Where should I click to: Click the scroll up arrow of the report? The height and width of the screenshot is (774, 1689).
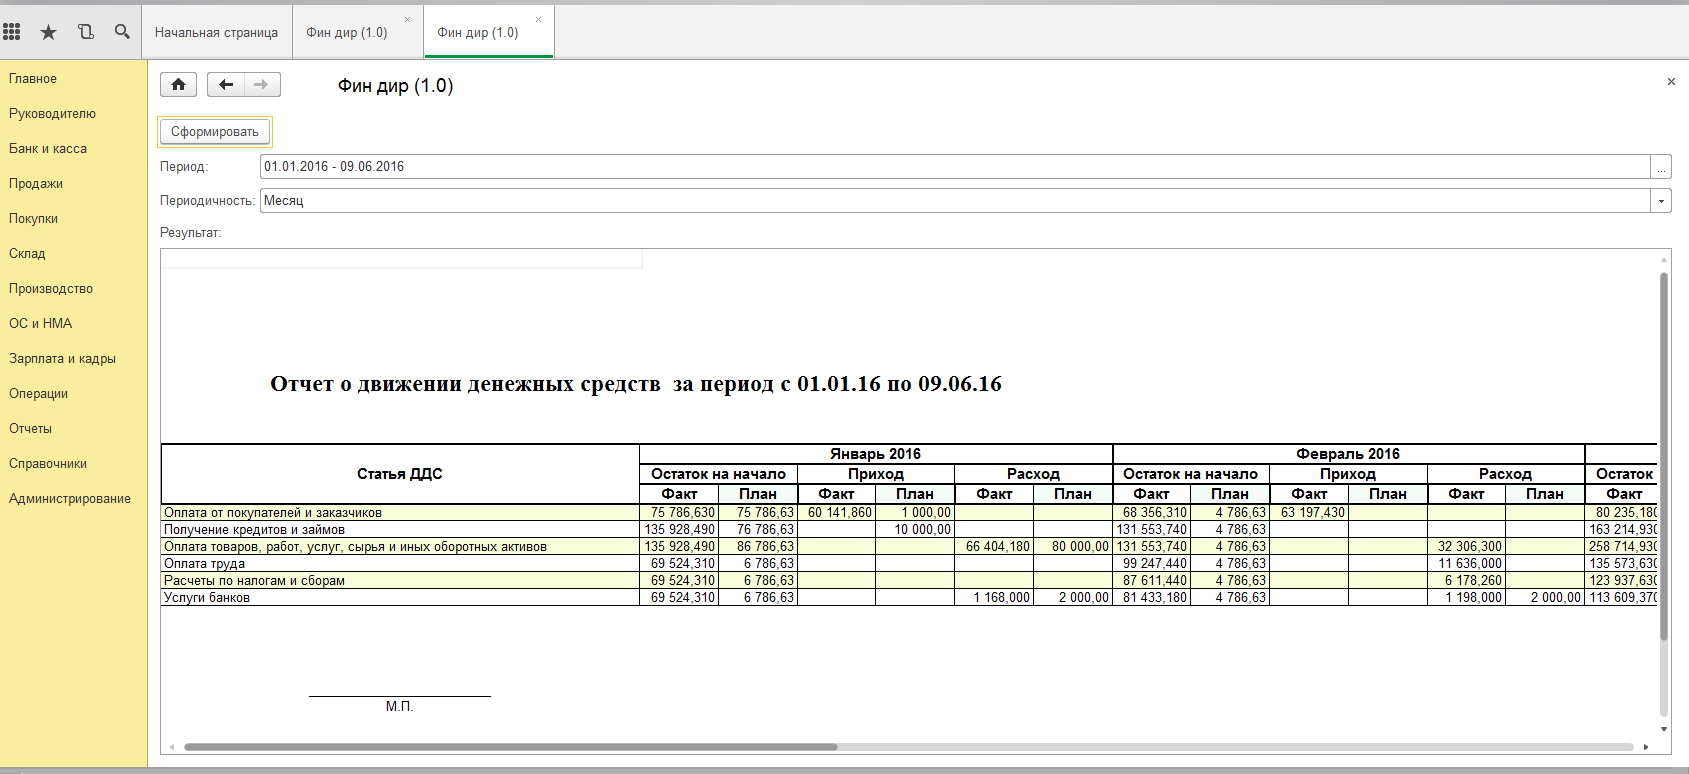point(1664,260)
